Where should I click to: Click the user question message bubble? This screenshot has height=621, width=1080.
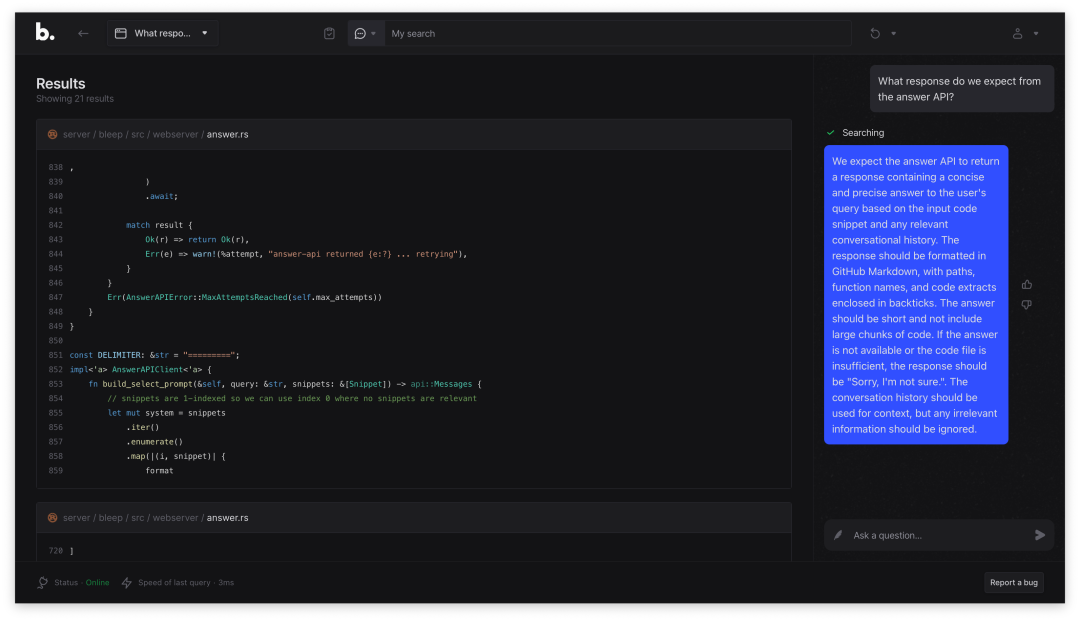(962, 89)
